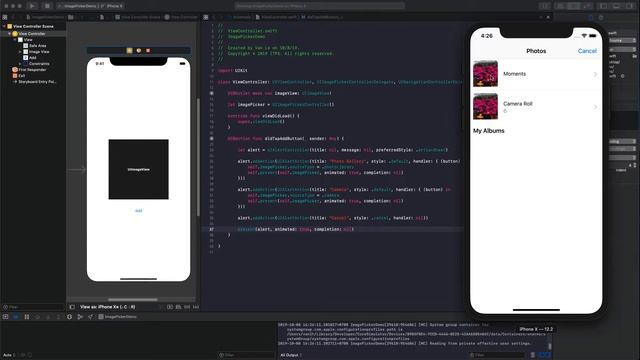Image resolution: width=640 pixels, height=360 pixels.
Task: Collapse the View Controller Scene disclosure triangle
Action: pyautogui.click(x=4, y=26)
